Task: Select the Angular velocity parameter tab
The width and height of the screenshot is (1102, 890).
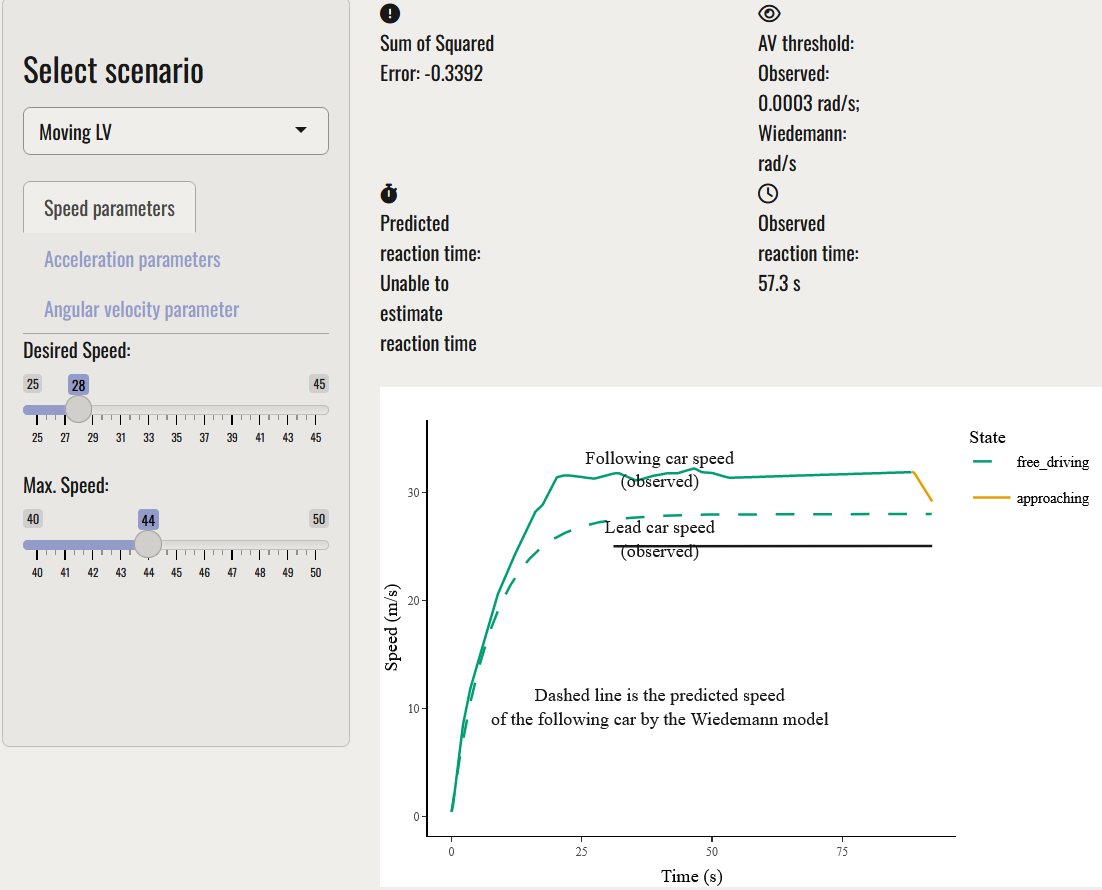Action: (141, 310)
